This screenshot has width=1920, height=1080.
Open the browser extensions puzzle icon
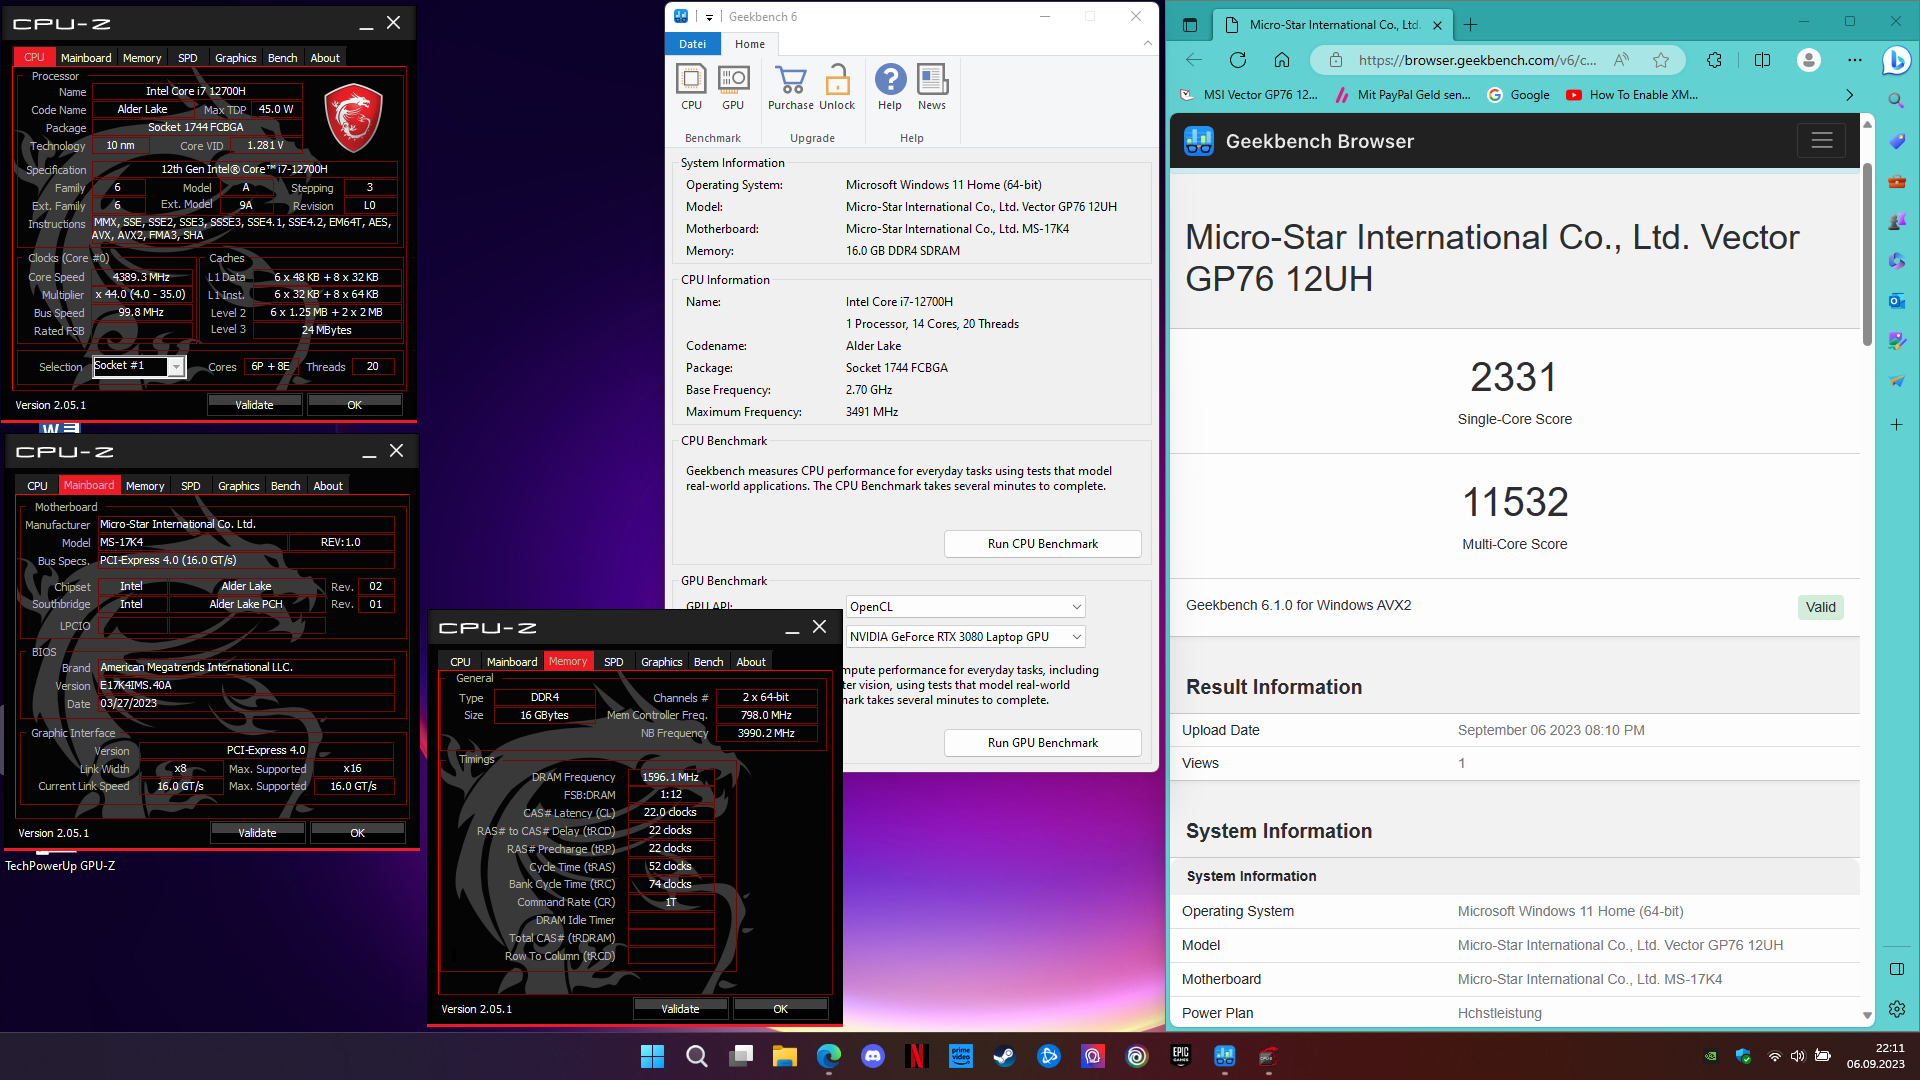(1715, 60)
